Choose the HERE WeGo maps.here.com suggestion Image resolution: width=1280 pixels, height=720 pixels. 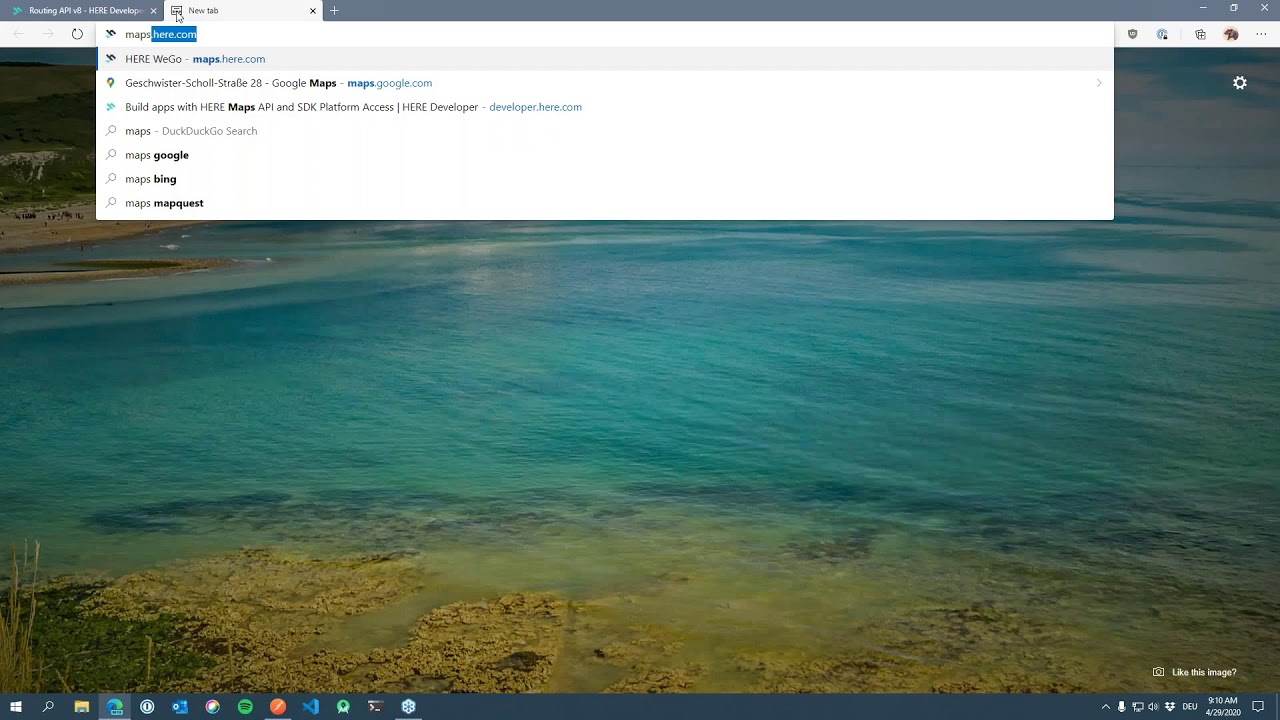point(604,59)
